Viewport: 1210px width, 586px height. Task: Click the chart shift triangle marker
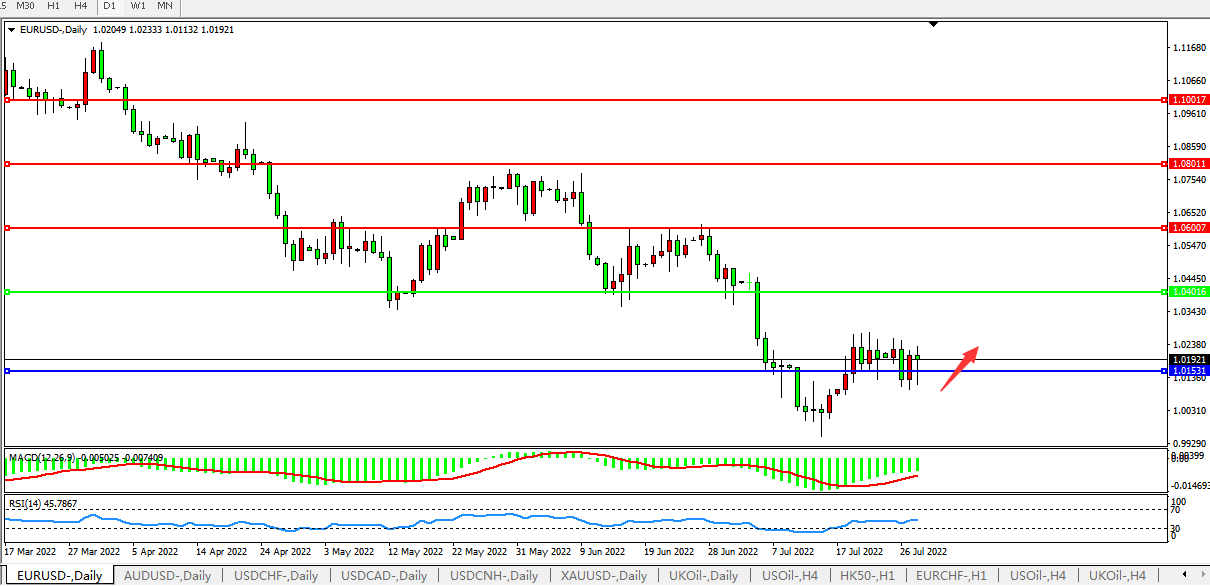point(933,24)
